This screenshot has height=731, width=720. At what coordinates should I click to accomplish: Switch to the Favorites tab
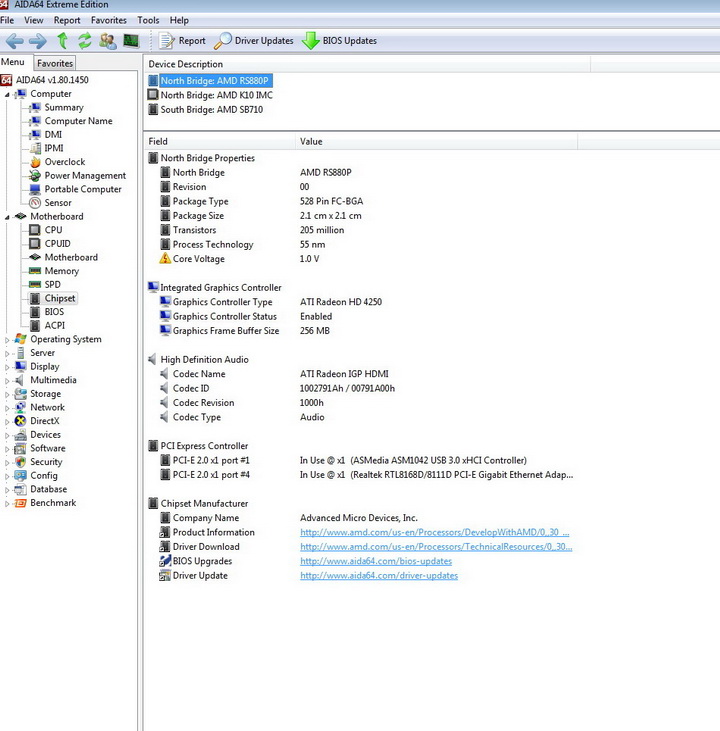point(55,63)
